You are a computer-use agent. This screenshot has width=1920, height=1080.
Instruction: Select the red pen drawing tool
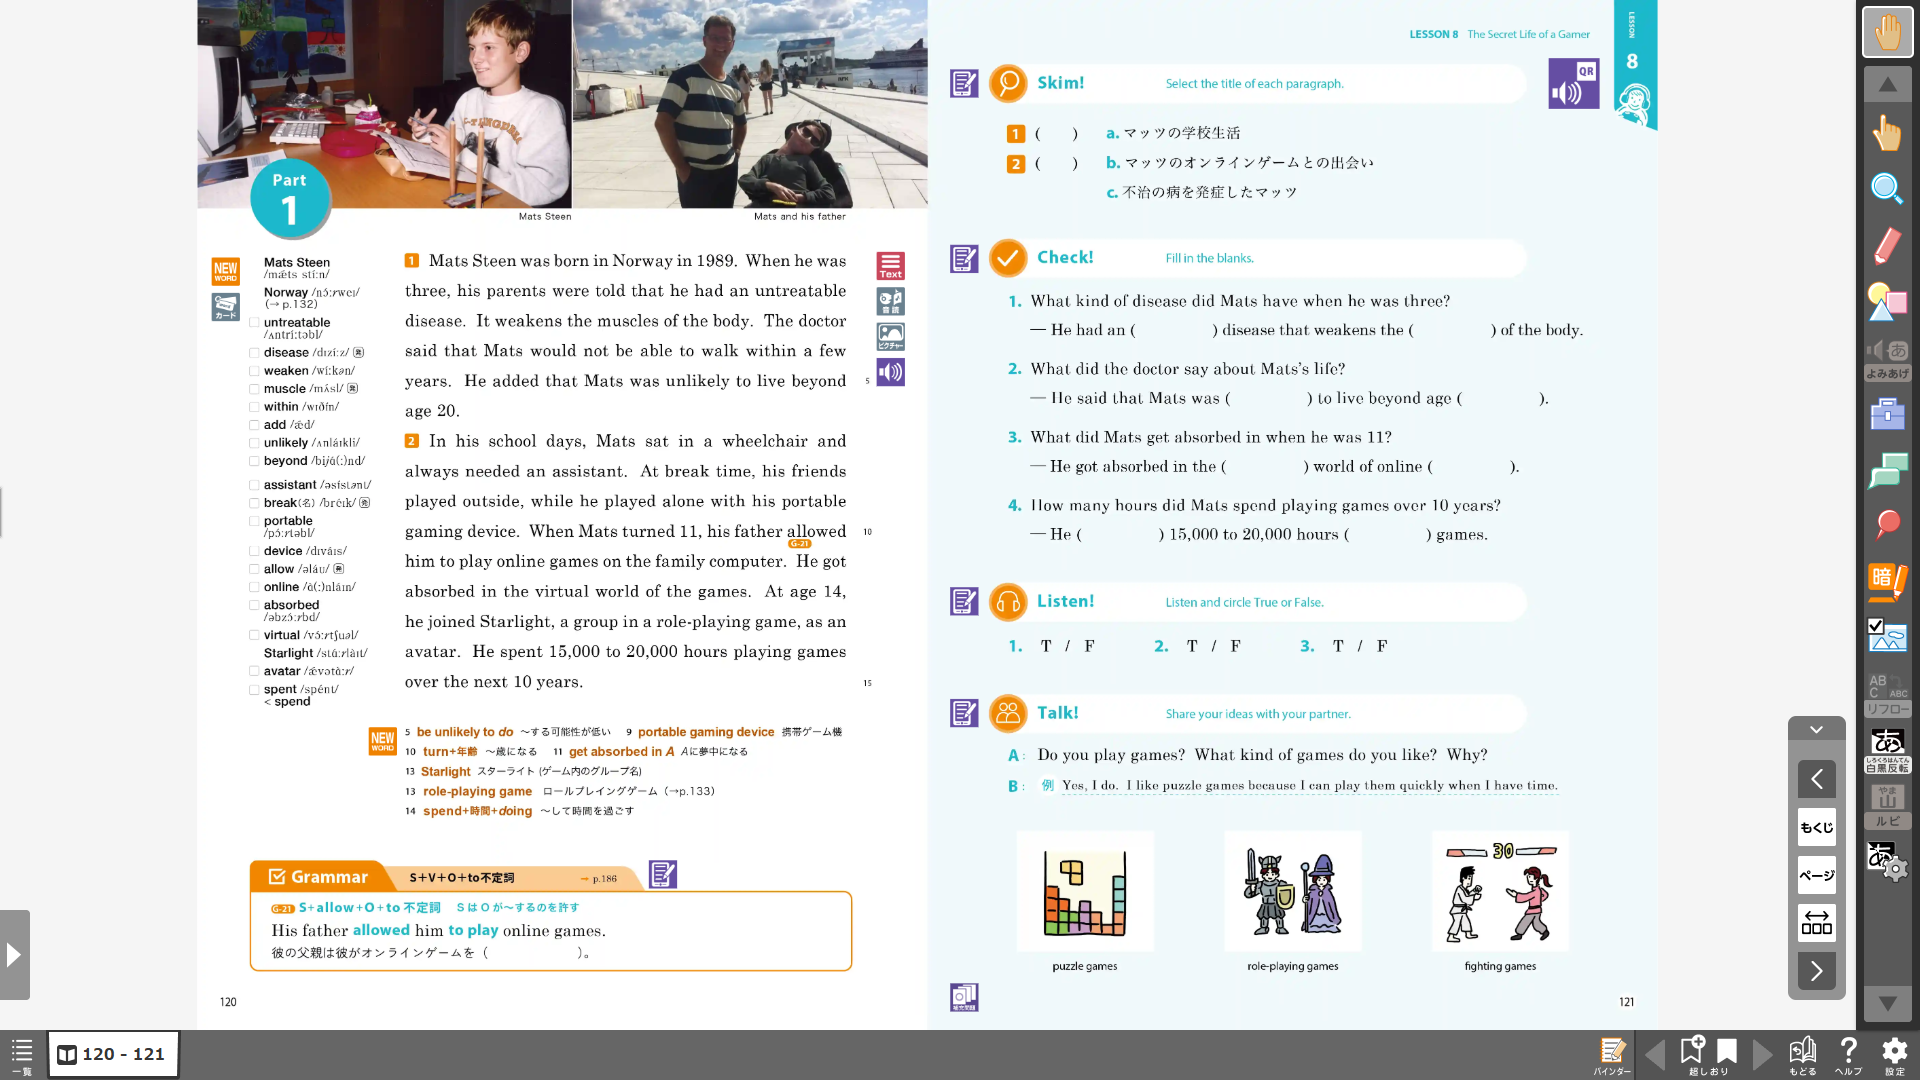tap(1887, 246)
